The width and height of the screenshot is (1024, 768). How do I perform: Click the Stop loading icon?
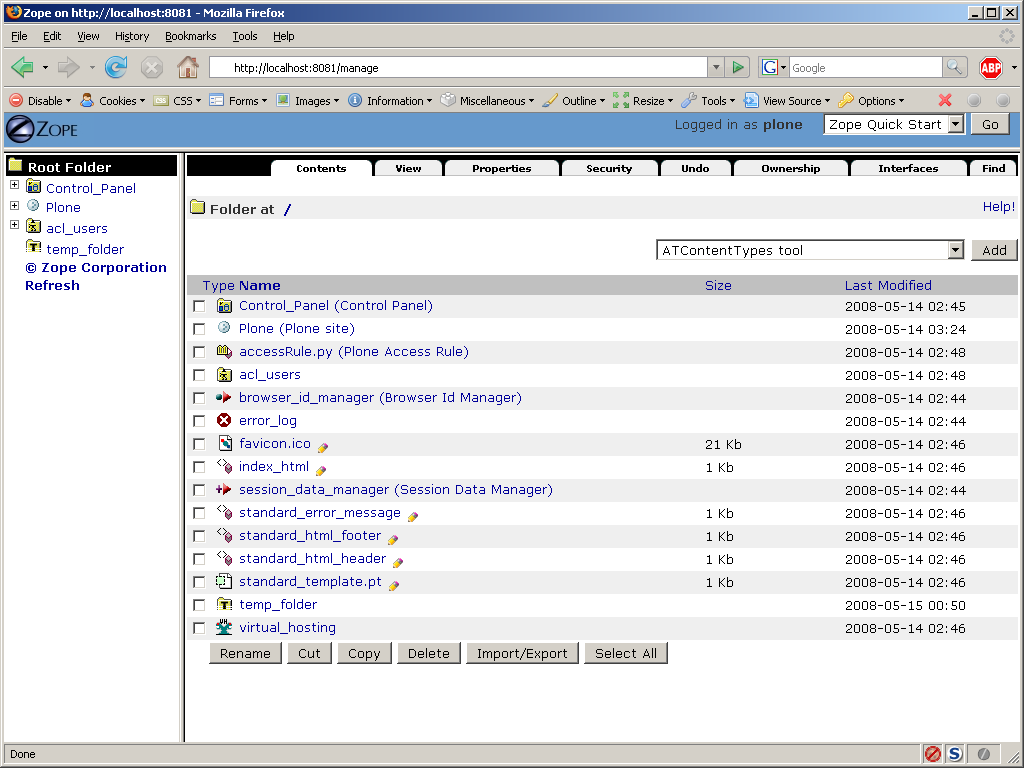[x=152, y=67]
